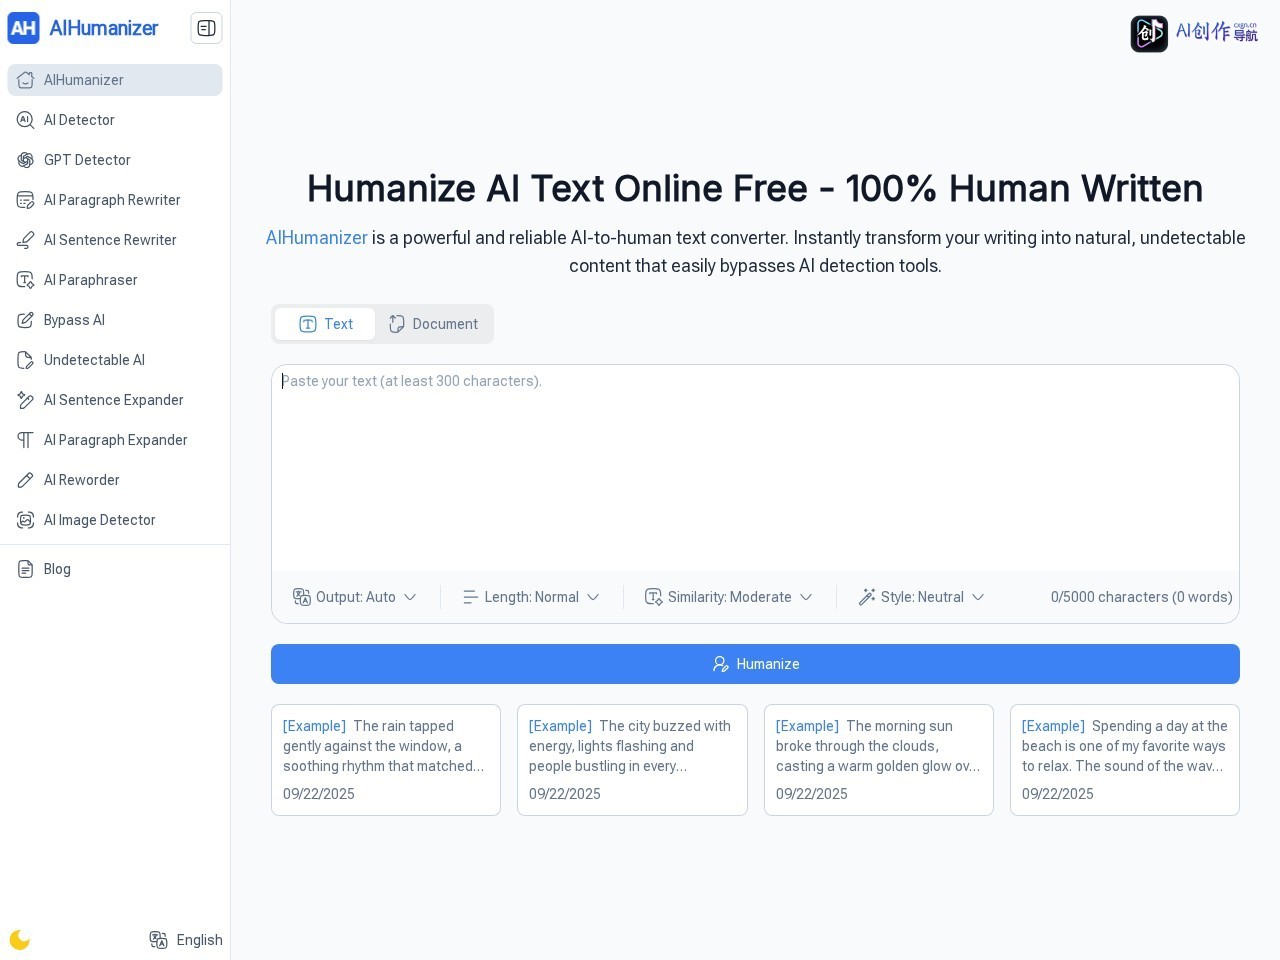Click the AIHumanizer link in the description
The image size is (1280, 960).
(316, 238)
